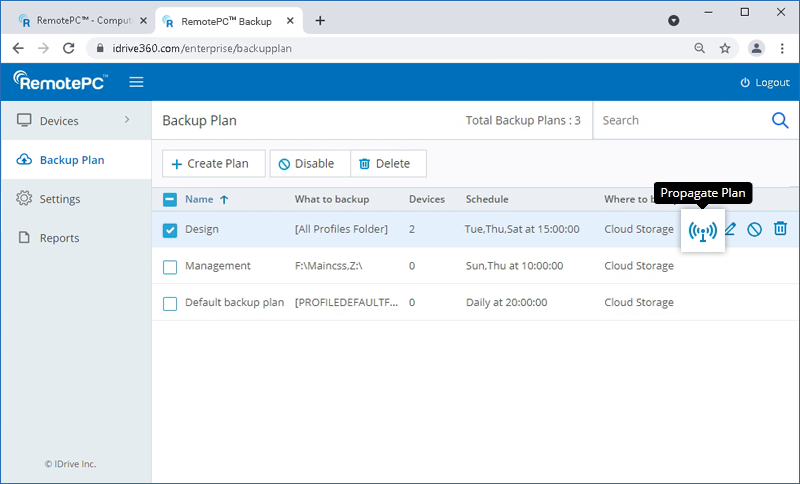Select the Management plan checkbox
Viewport: 800px width, 484px height.
tap(170, 266)
